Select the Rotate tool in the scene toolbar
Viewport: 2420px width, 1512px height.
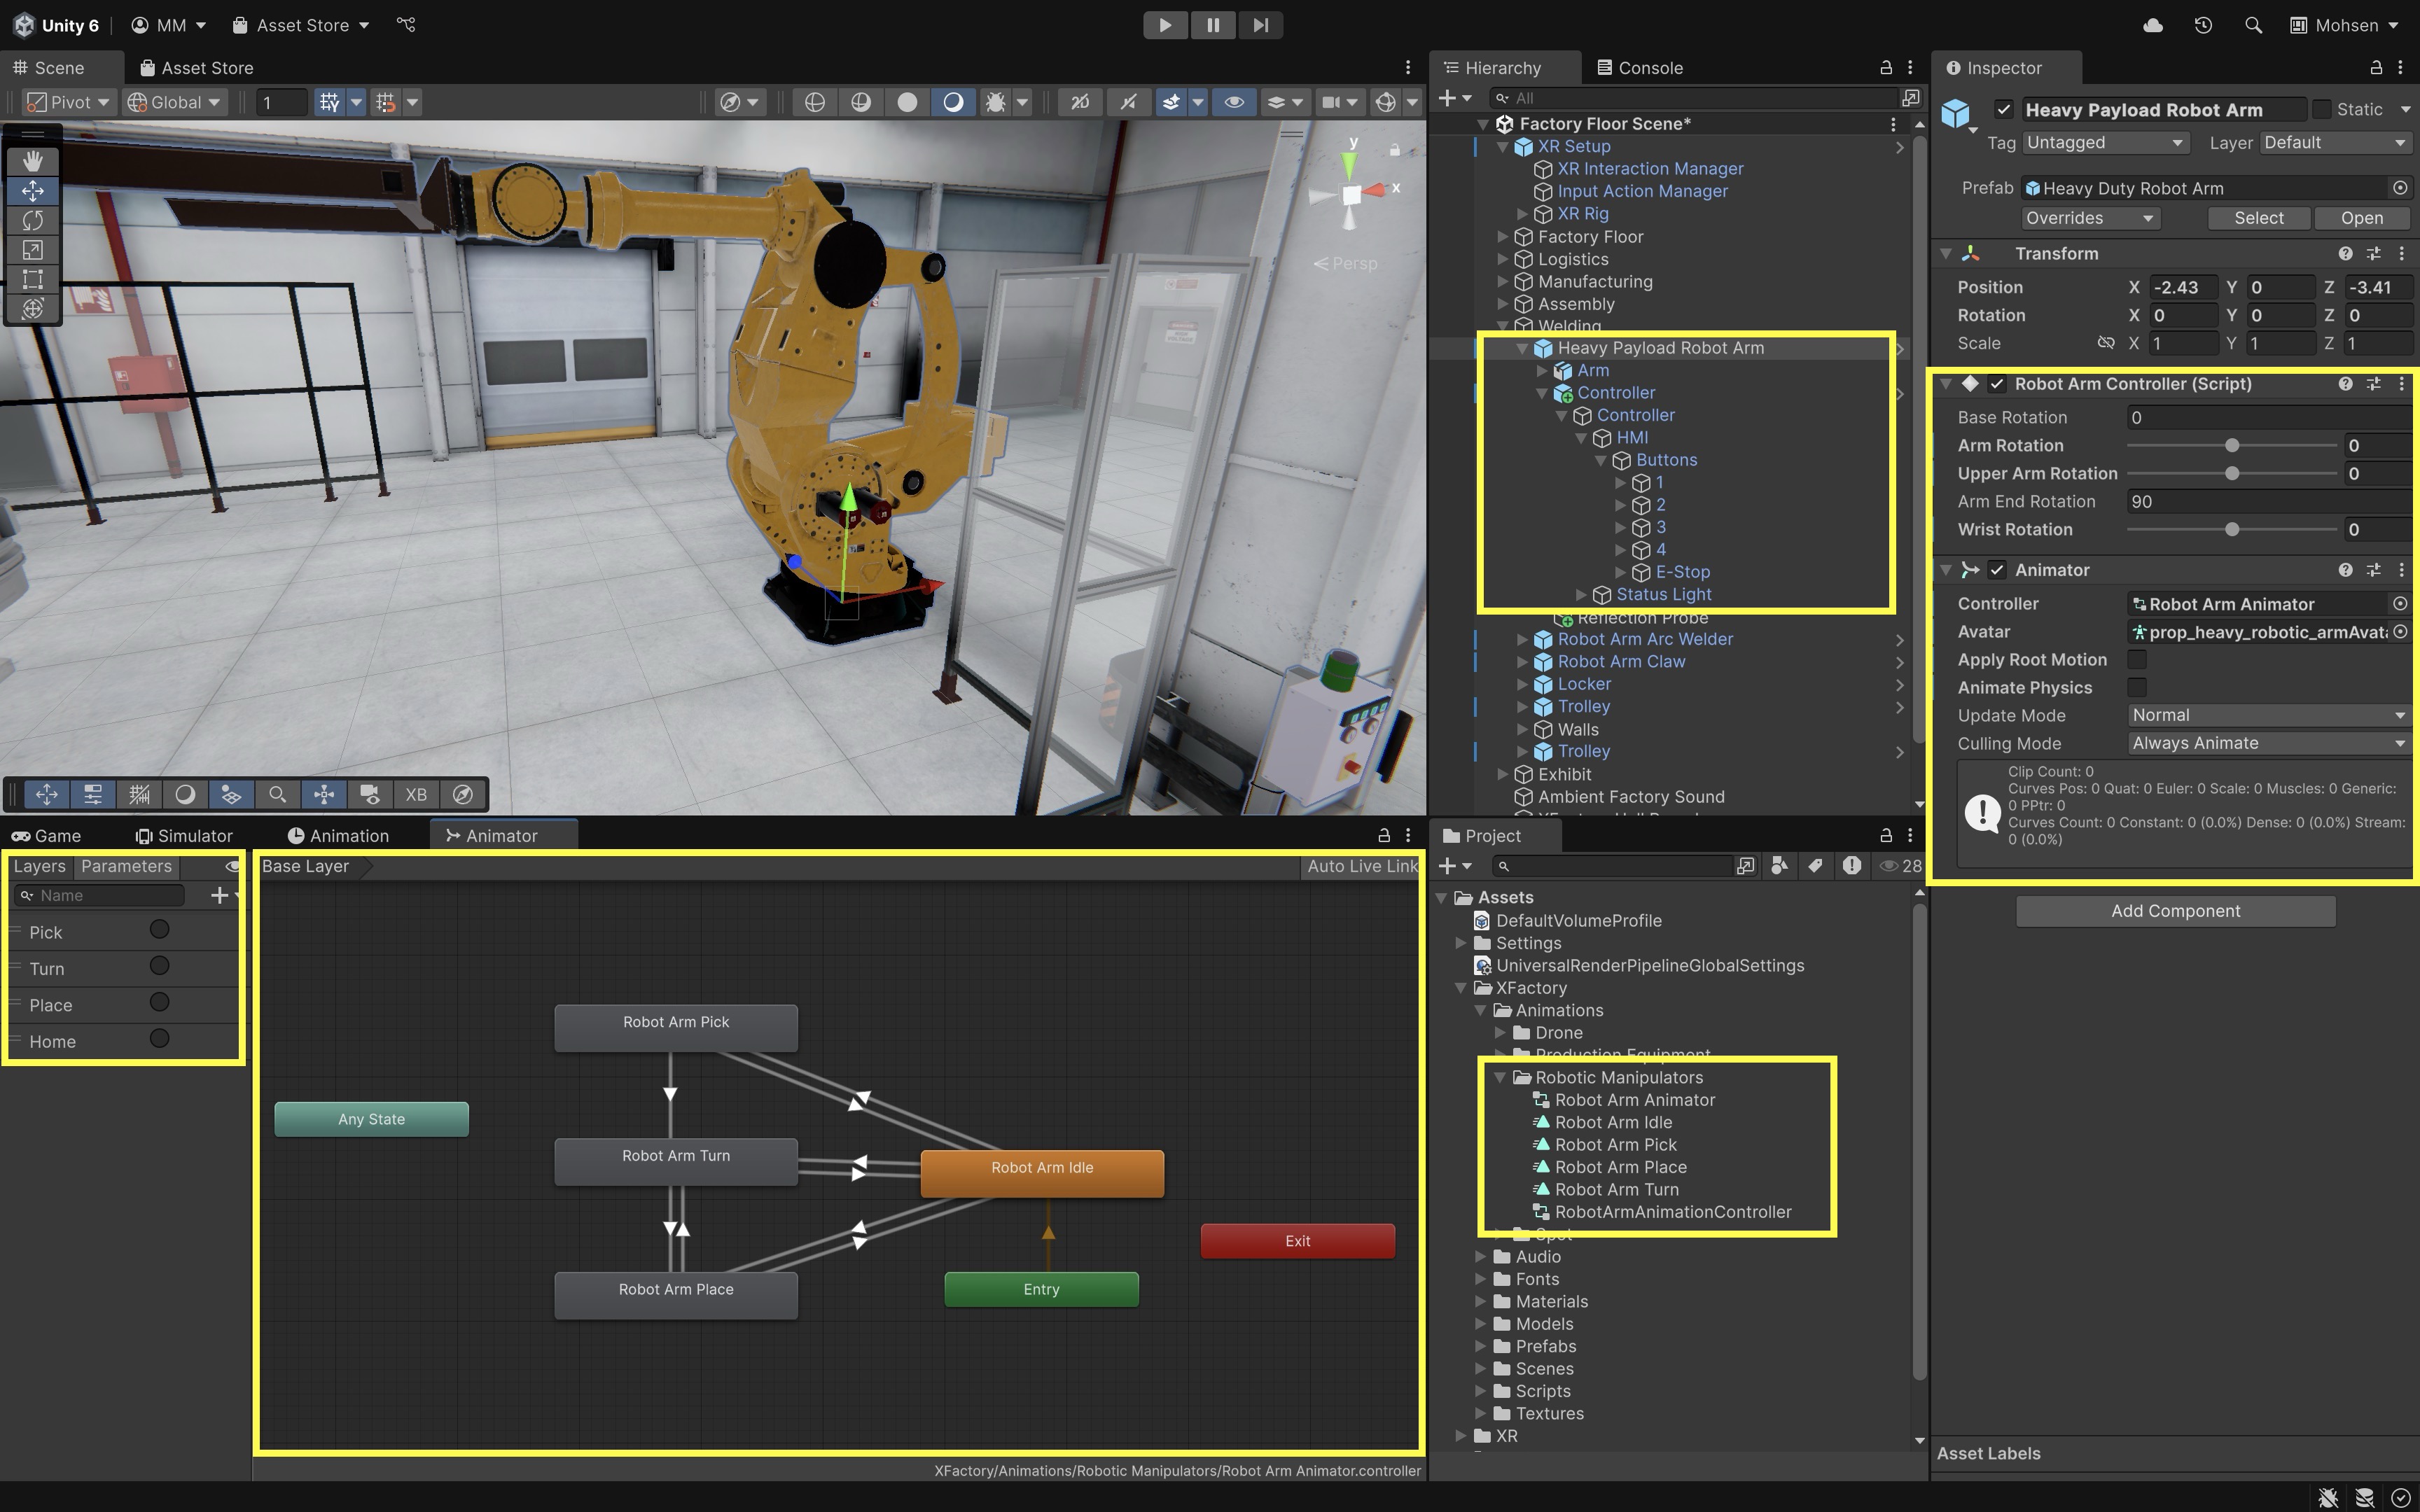tap(33, 220)
